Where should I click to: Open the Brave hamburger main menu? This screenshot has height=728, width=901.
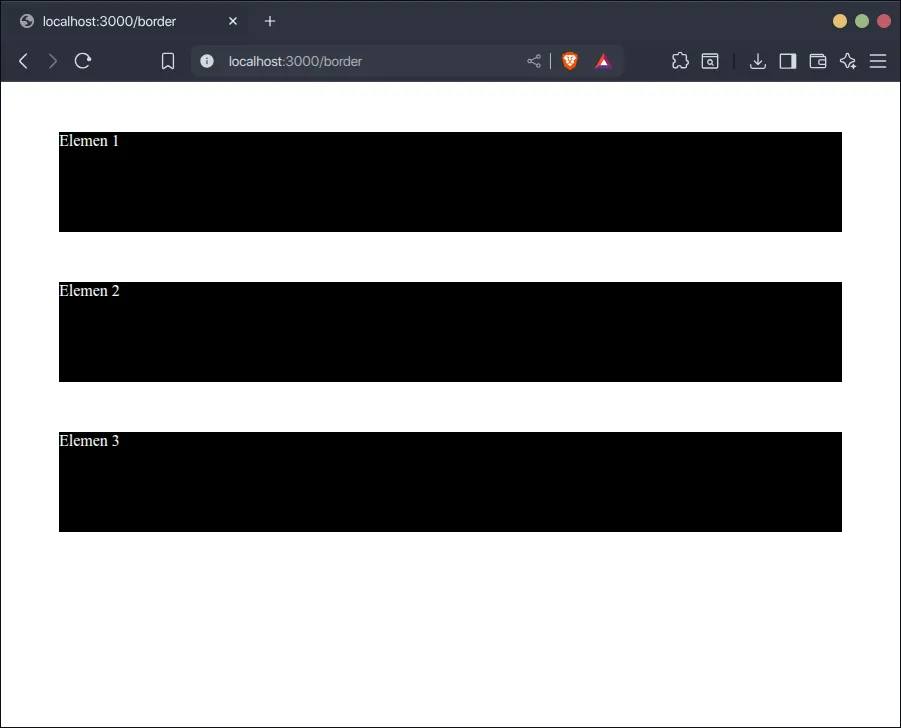click(878, 61)
